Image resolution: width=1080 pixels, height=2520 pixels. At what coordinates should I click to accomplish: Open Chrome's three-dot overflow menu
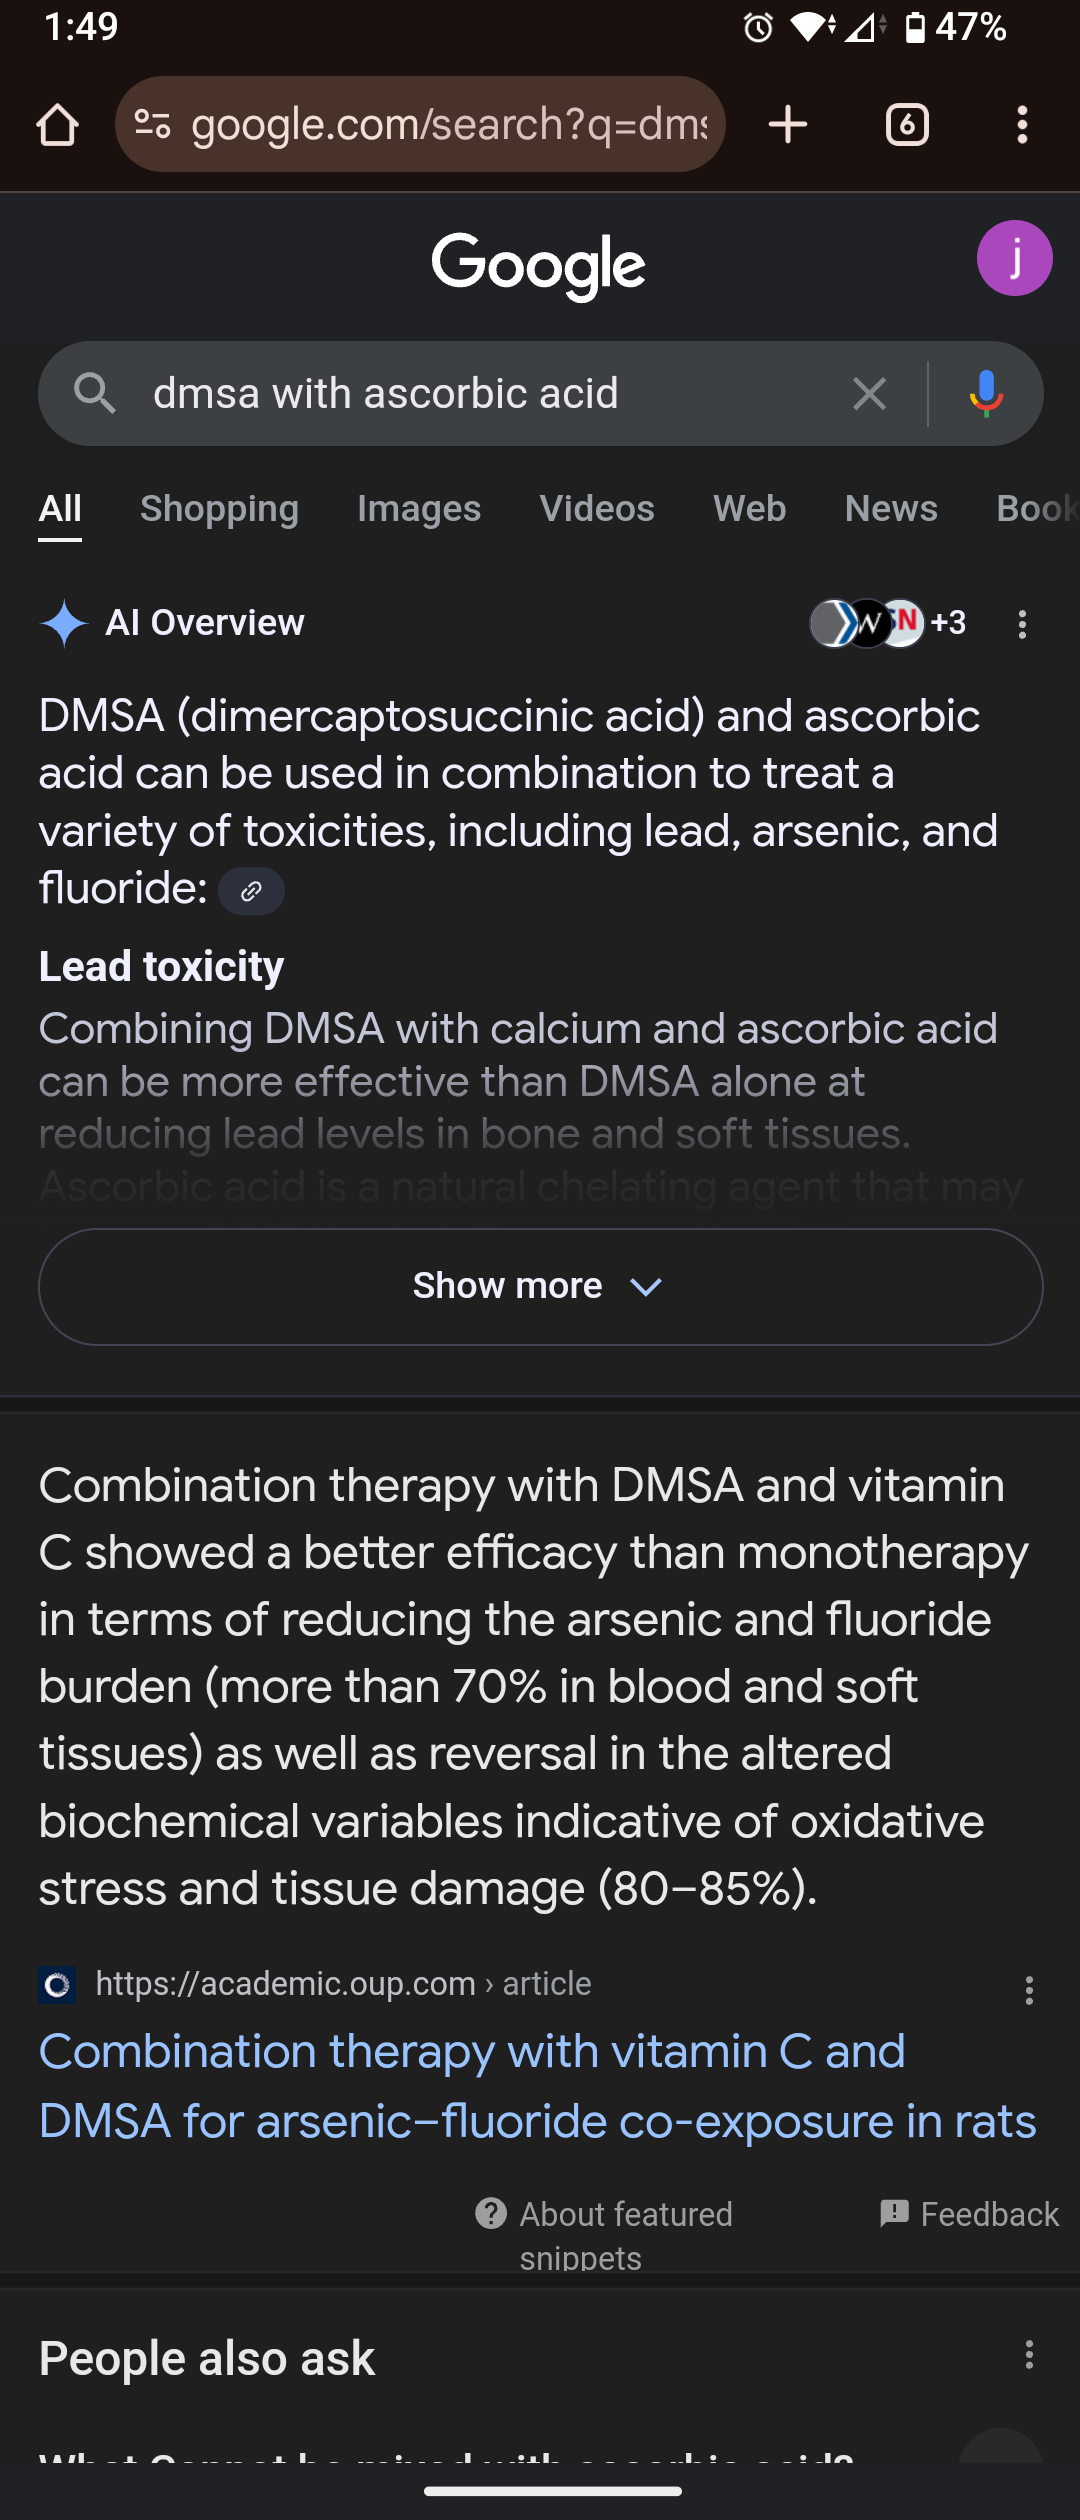(1022, 125)
